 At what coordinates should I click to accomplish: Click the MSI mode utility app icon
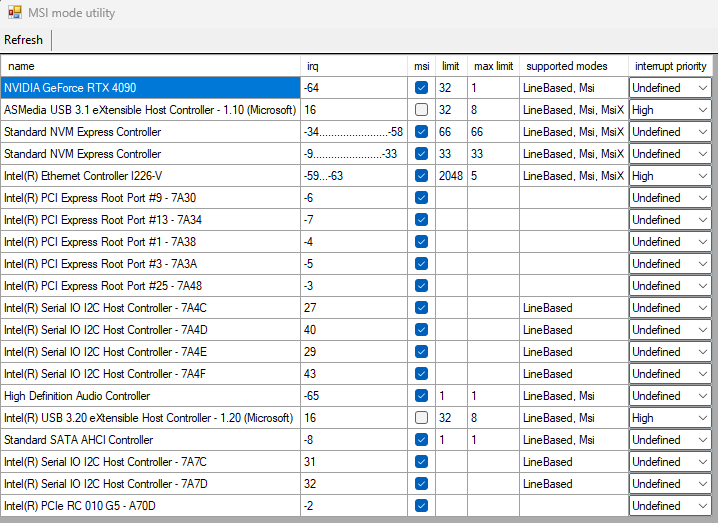pos(15,12)
